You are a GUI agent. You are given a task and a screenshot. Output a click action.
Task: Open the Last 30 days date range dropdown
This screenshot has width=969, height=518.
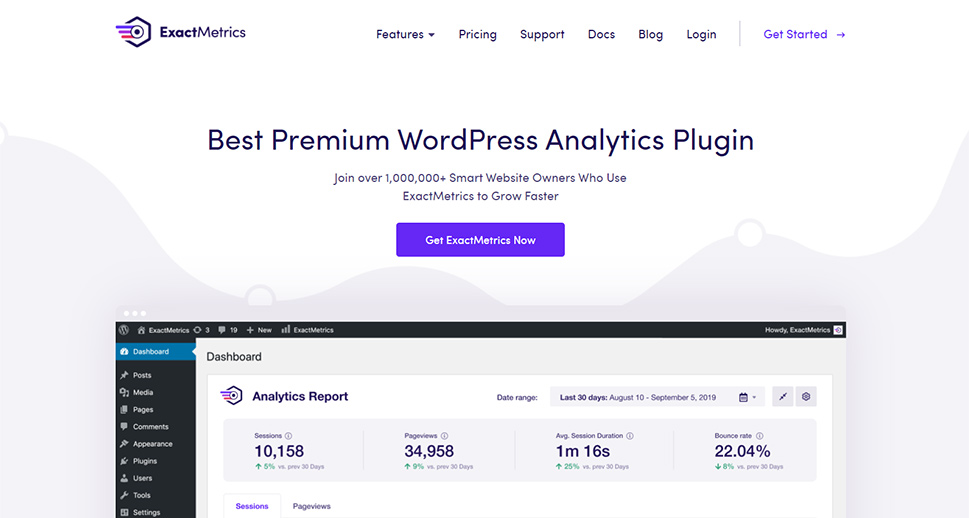(x=657, y=397)
